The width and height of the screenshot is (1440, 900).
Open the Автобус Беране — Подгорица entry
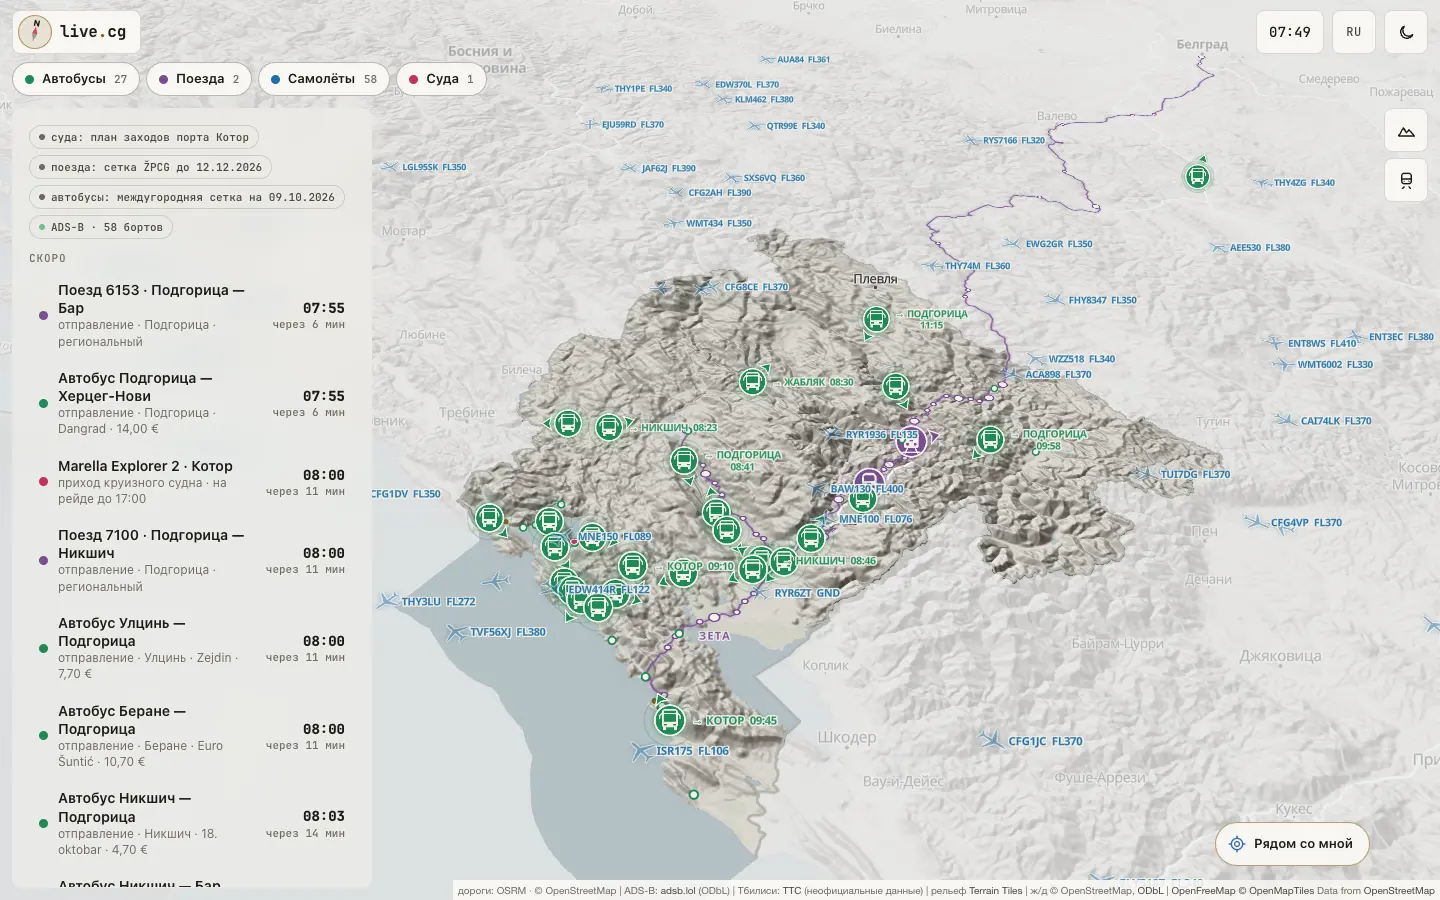(x=192, y=737)
